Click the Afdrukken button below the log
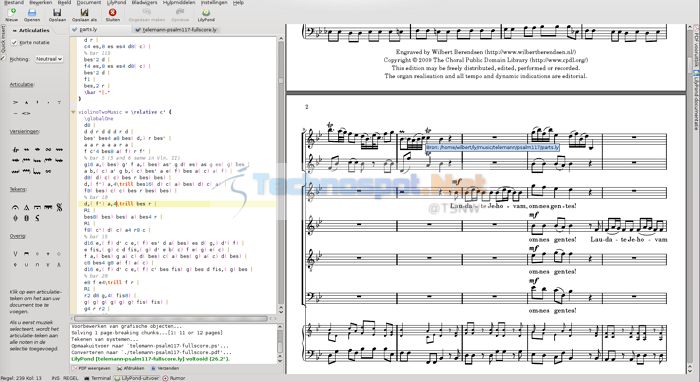Viewport: 700px width, 382px height. click(x=130, y=369)
